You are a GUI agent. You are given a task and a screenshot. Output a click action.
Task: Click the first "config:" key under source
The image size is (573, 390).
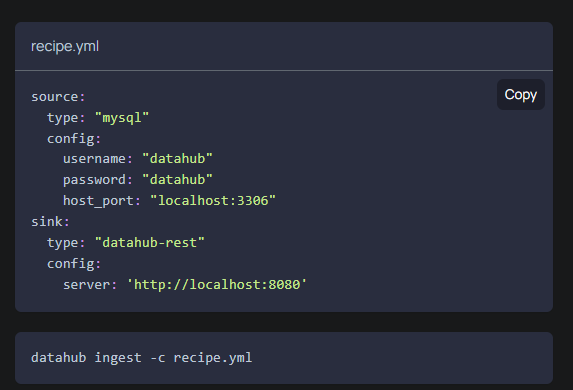point(74,139)
